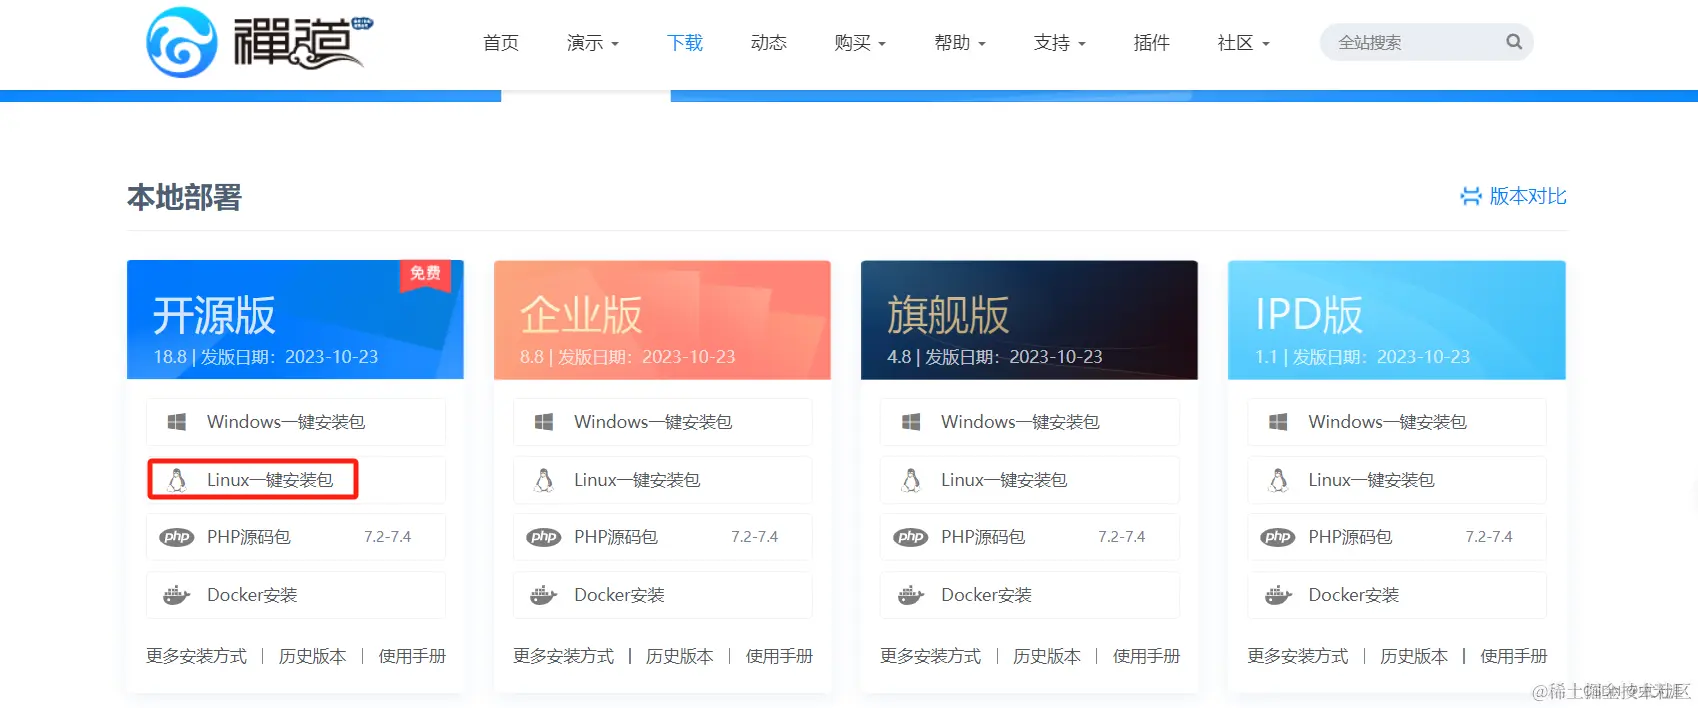Click the 企业版 card header banner
This screenshot has width=1698, height=708.
tap(662, 320)
